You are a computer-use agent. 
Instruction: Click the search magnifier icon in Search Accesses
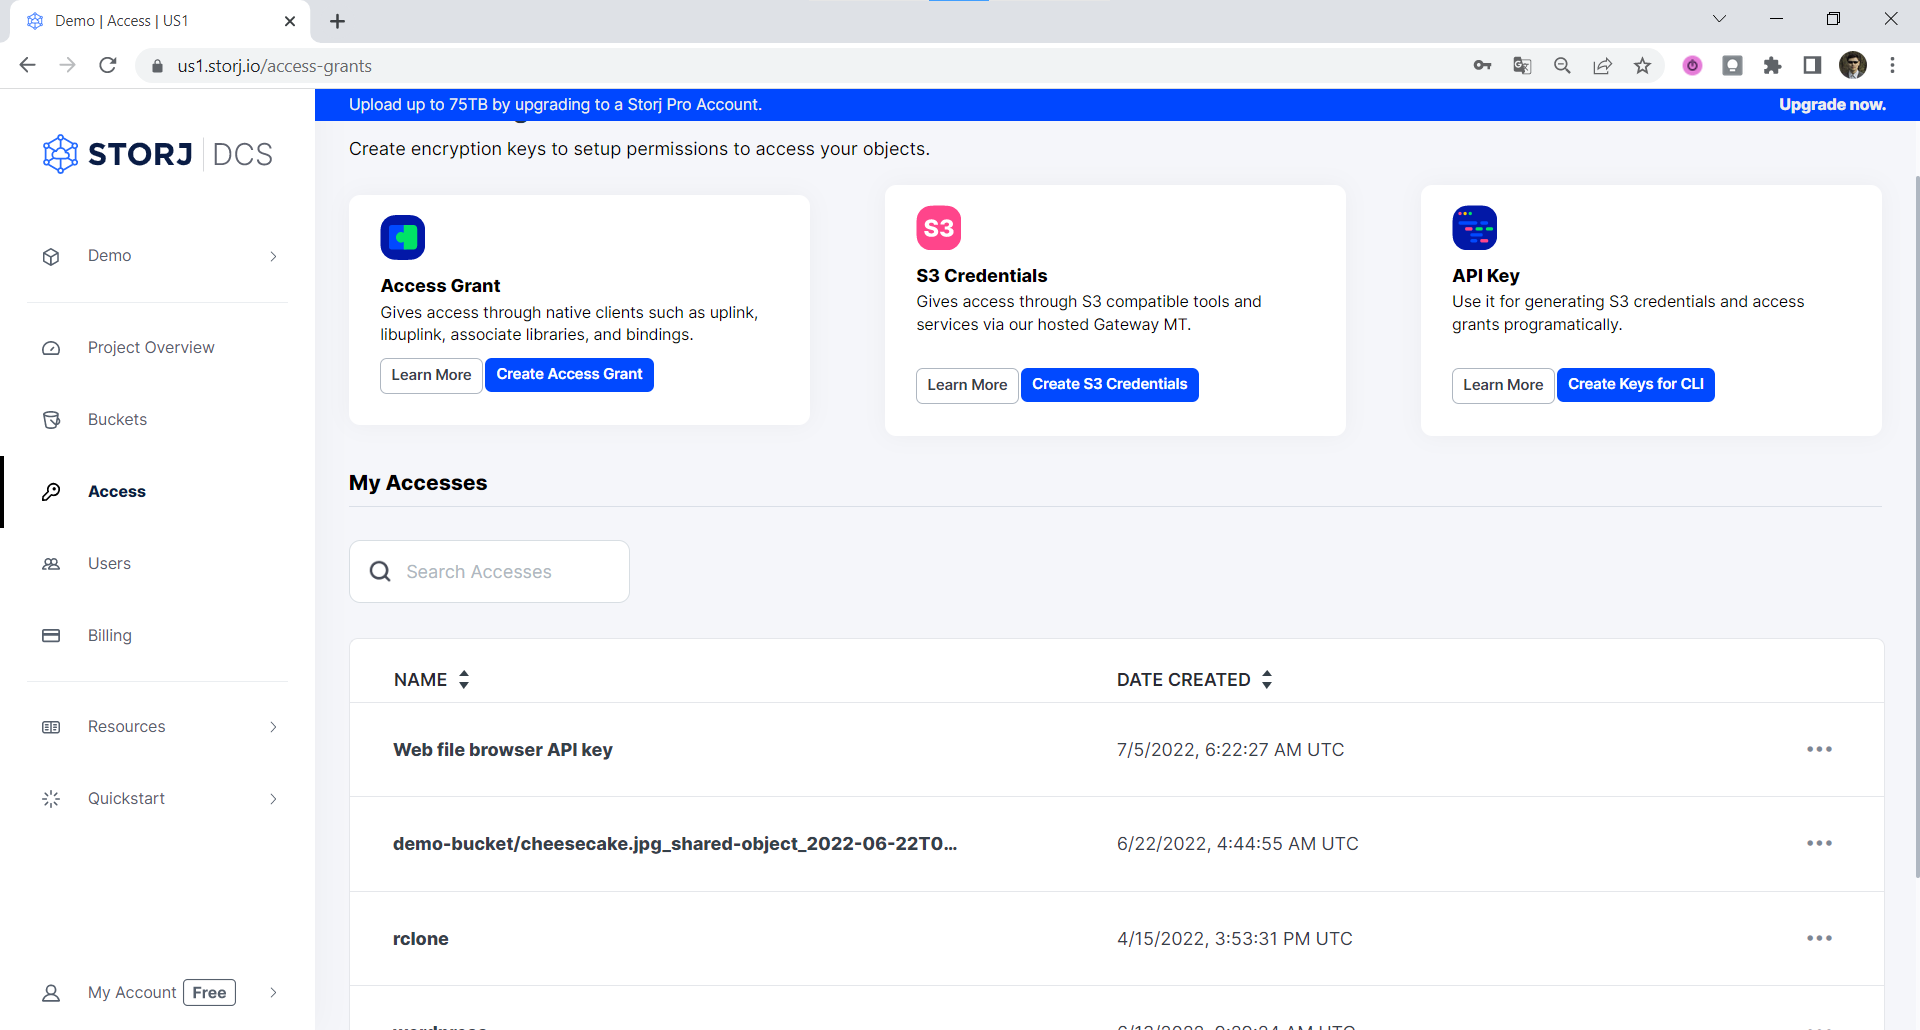click(x=380, y=571)
